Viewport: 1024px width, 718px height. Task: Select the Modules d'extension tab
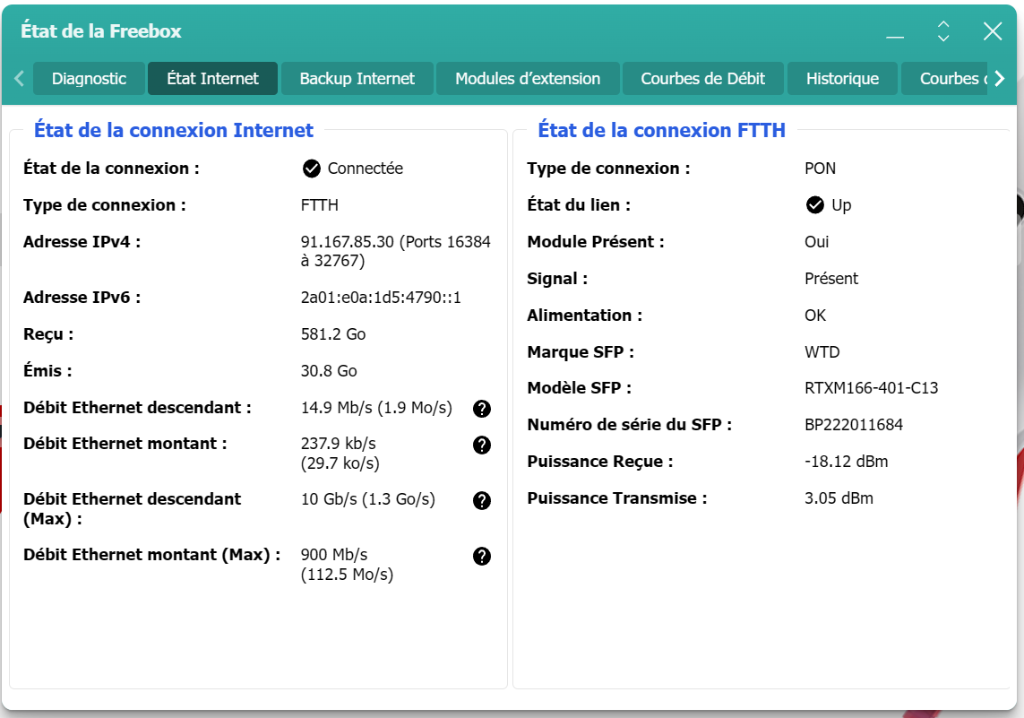527,77
